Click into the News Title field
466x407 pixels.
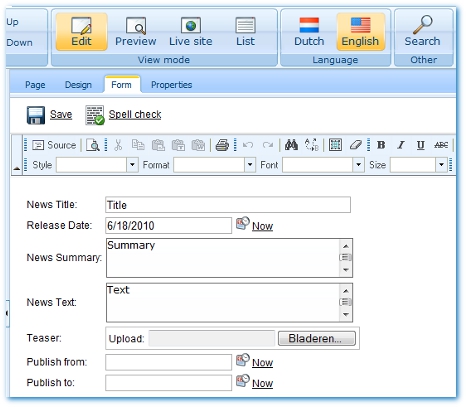[x=228, y=205]
